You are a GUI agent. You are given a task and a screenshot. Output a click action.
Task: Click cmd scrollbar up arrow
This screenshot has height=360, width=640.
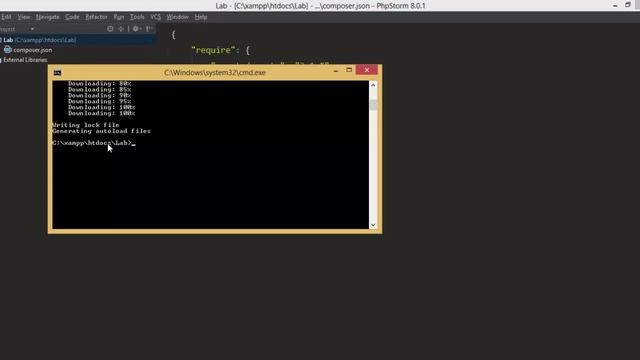(x=373, y=85)
